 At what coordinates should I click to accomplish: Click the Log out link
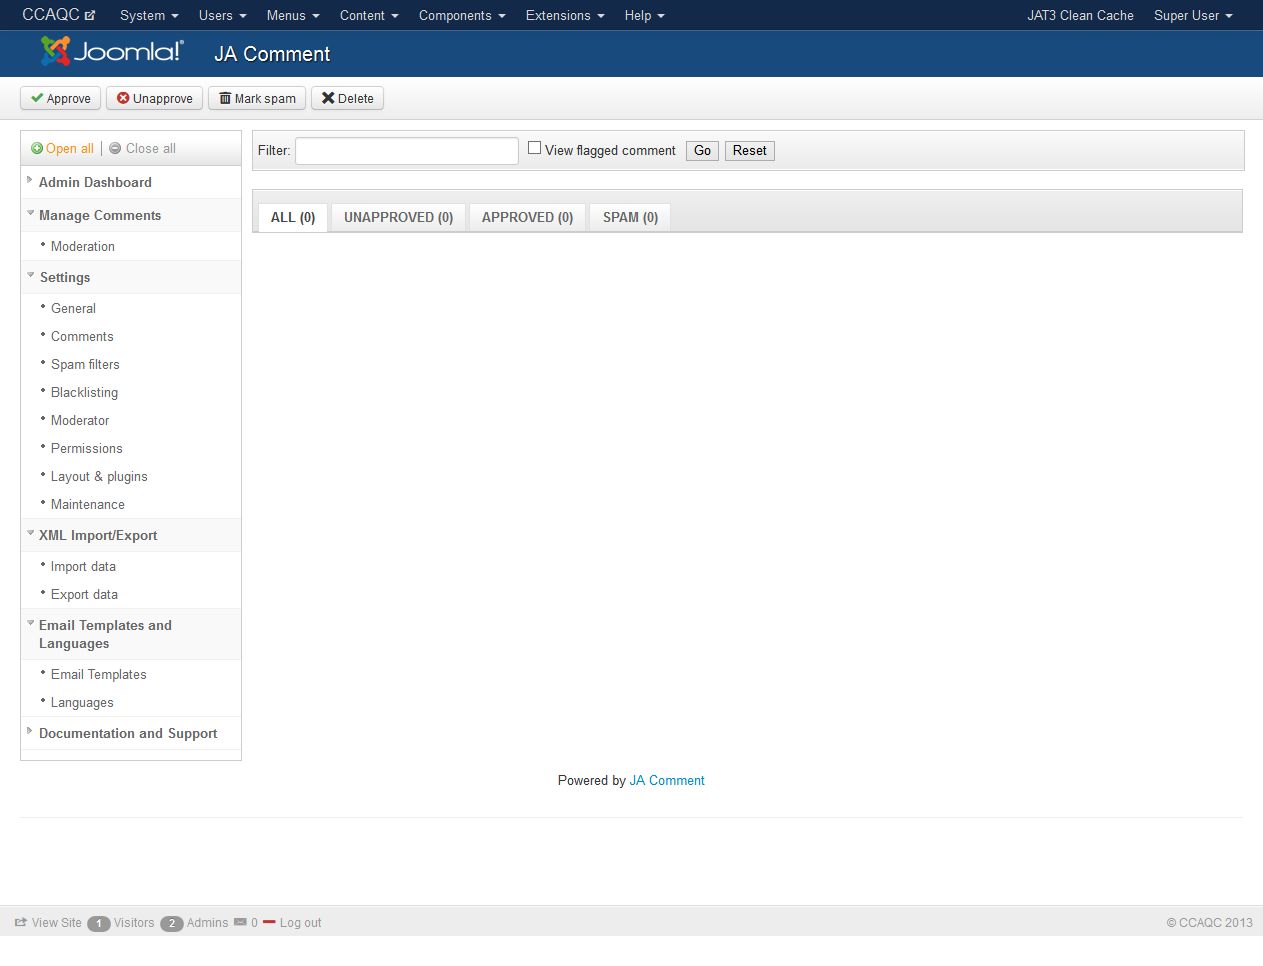point(300,922)
